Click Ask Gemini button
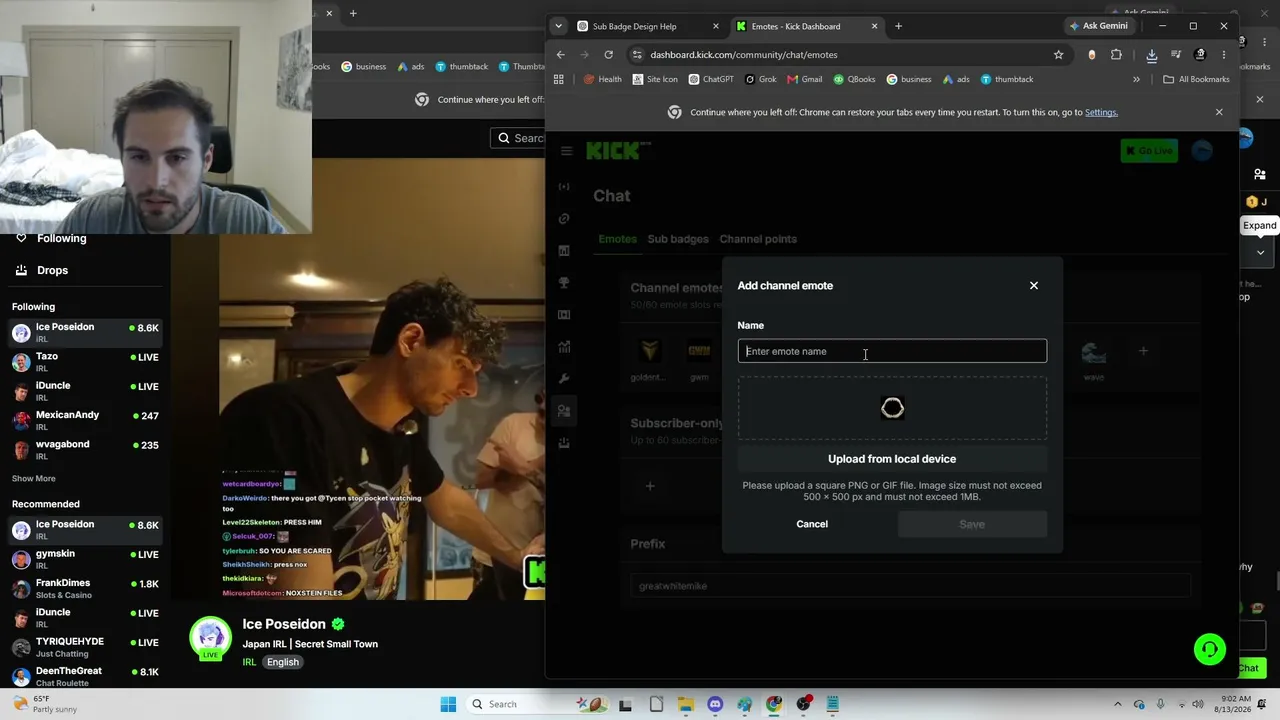1280x720 pixels. (x=1099, y=26)
